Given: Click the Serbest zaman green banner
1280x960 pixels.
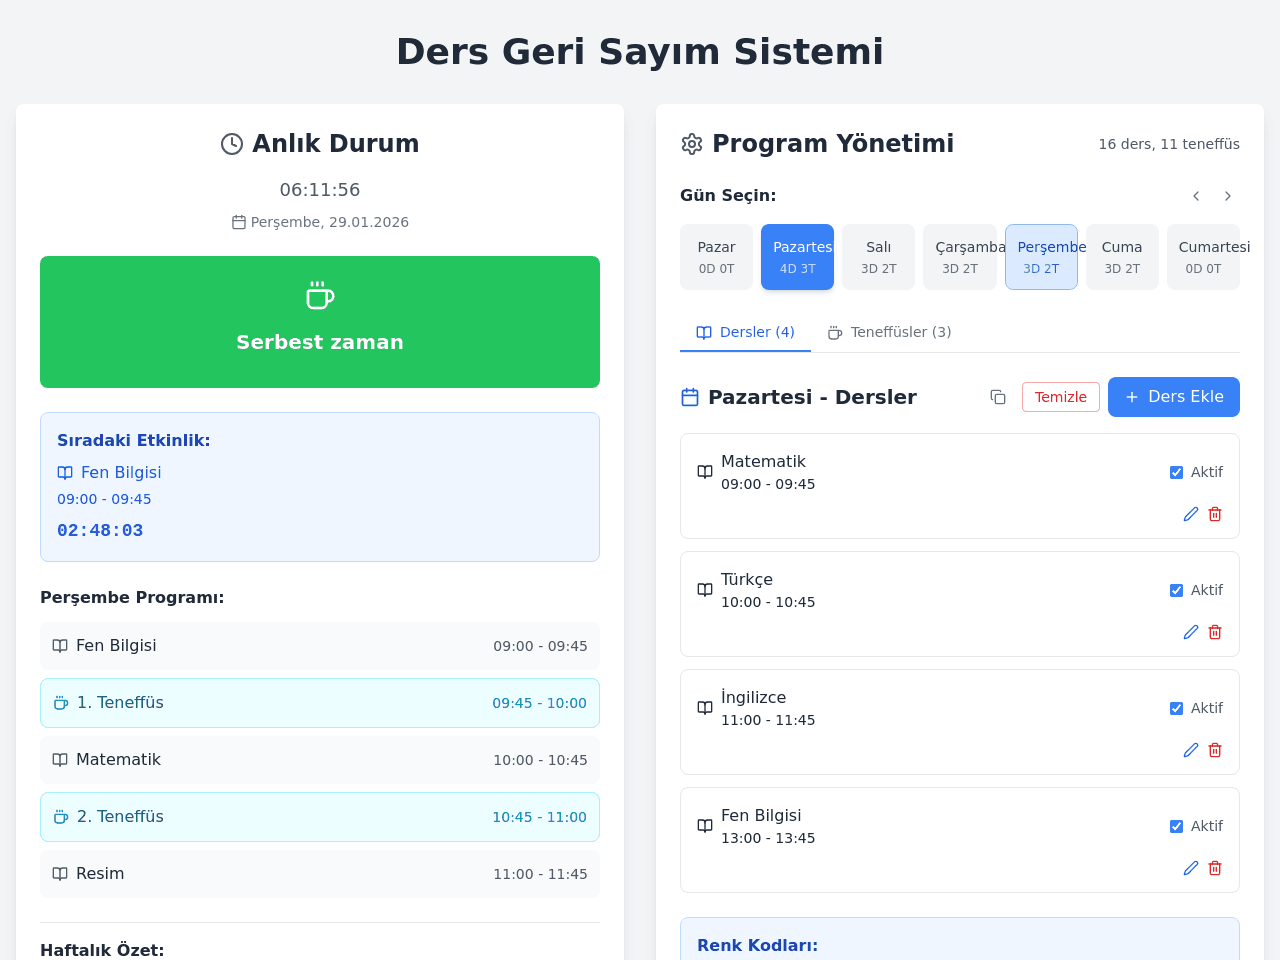Looking at the screenshot, I should pyautogui.click(x=320, y=322).
